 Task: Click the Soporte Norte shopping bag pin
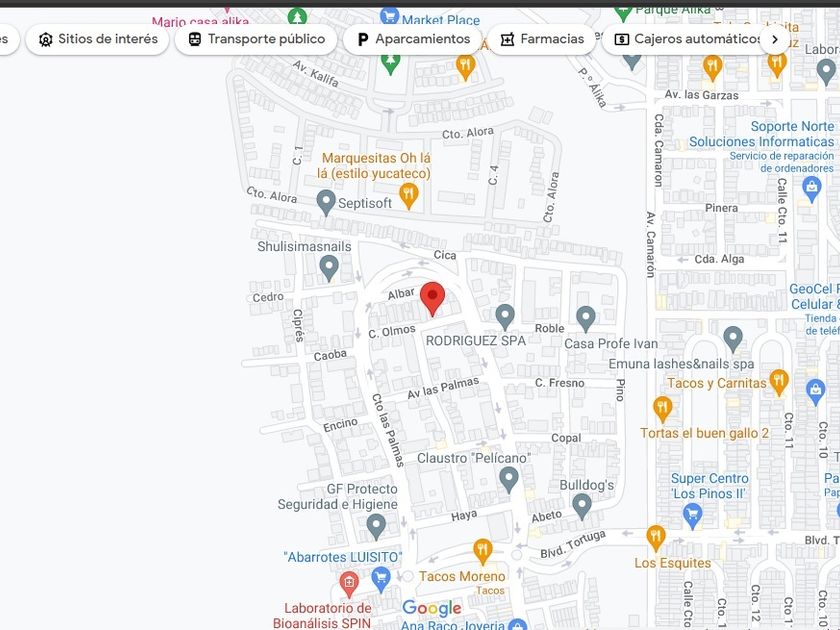coord(812,190)
